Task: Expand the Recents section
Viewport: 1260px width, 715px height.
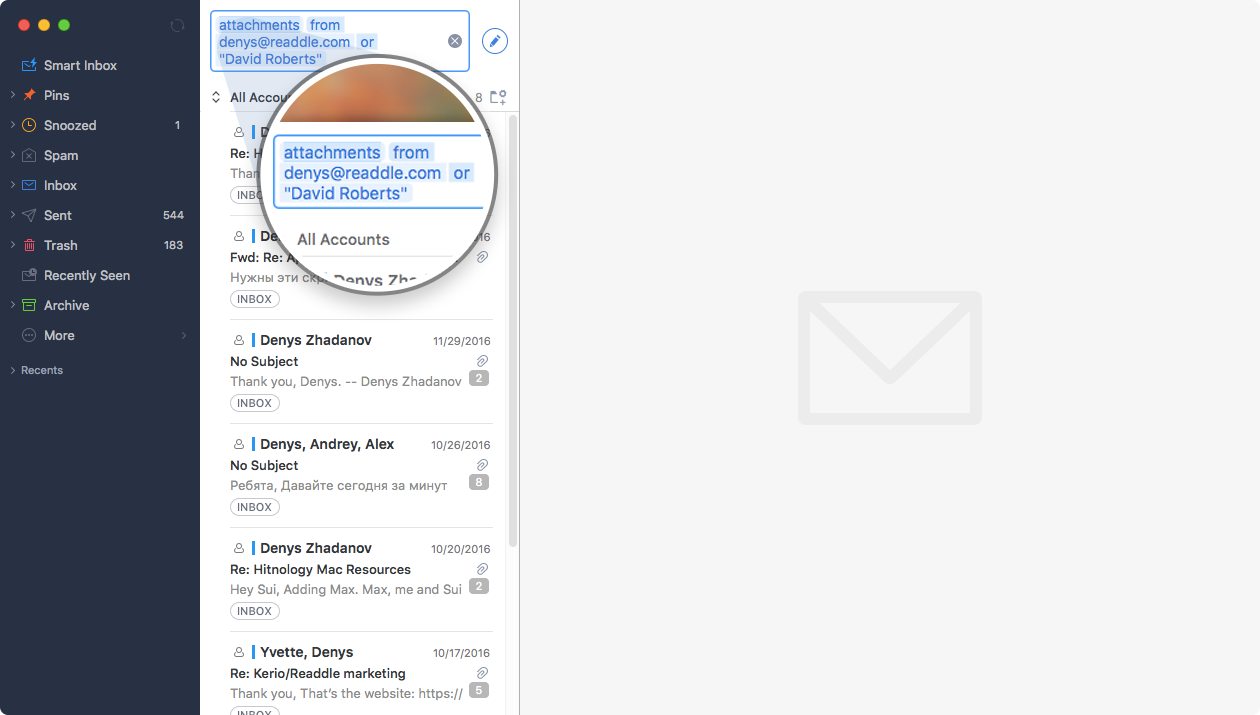Action: (x=12, y=370)
